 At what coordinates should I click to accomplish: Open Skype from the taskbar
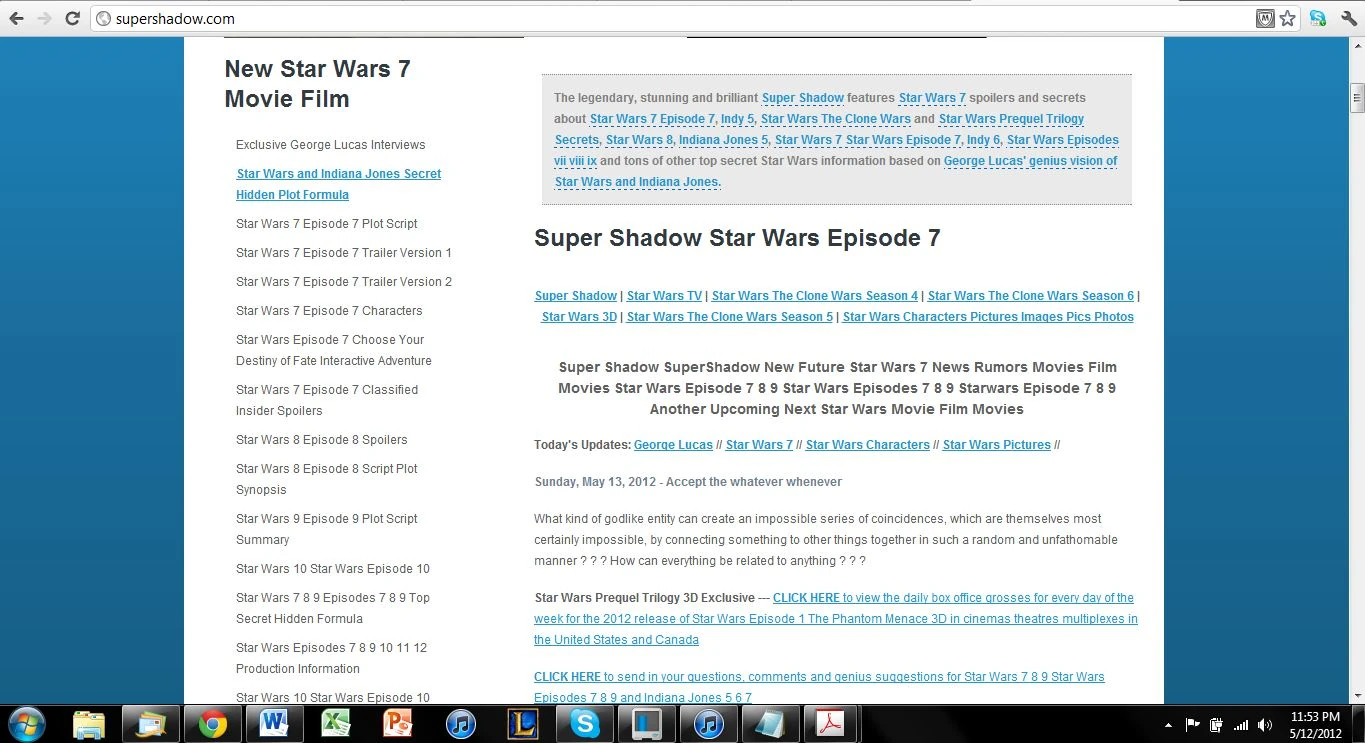(583, 723)
